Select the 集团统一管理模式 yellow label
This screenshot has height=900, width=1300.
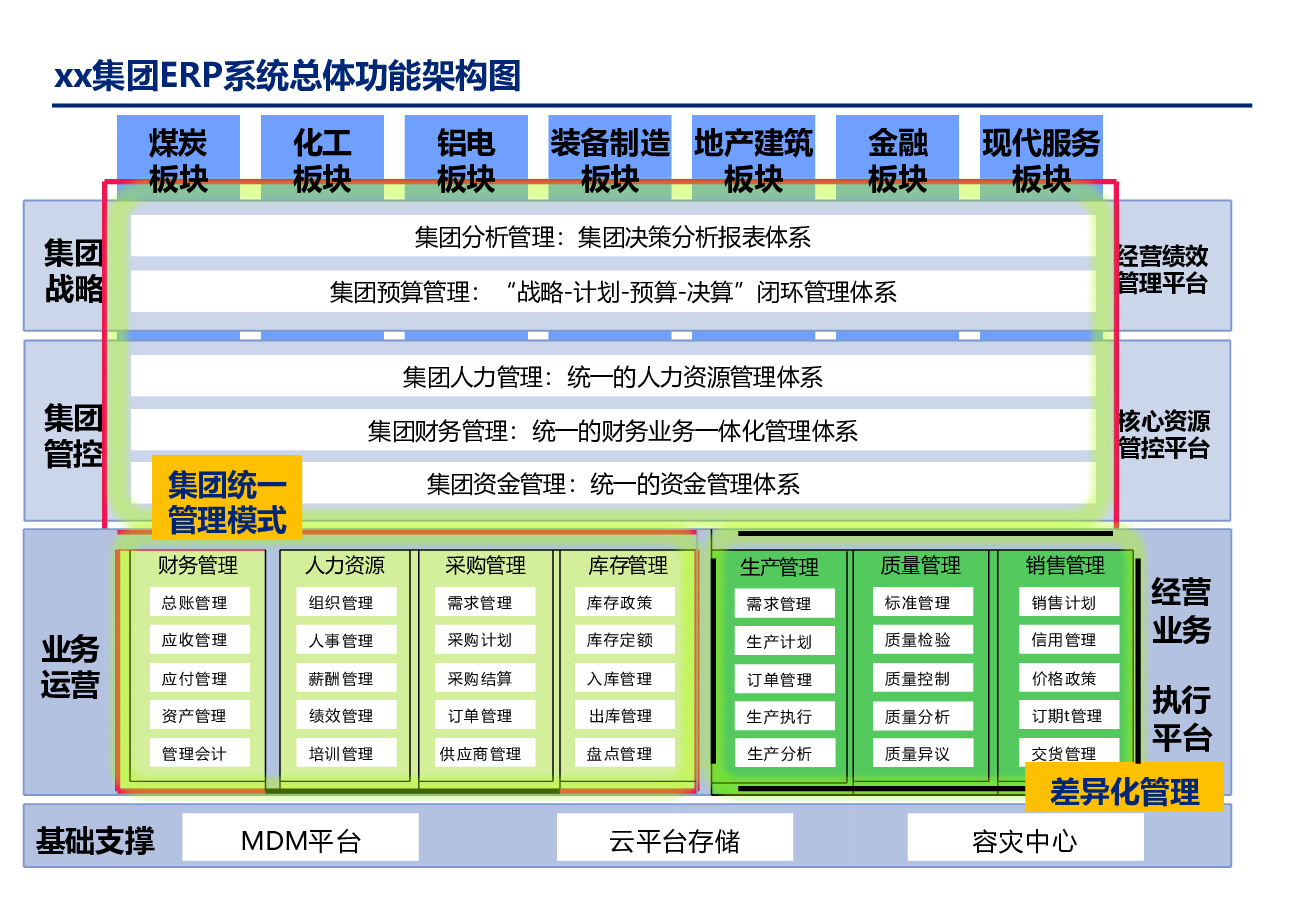(x=226, y=502)
